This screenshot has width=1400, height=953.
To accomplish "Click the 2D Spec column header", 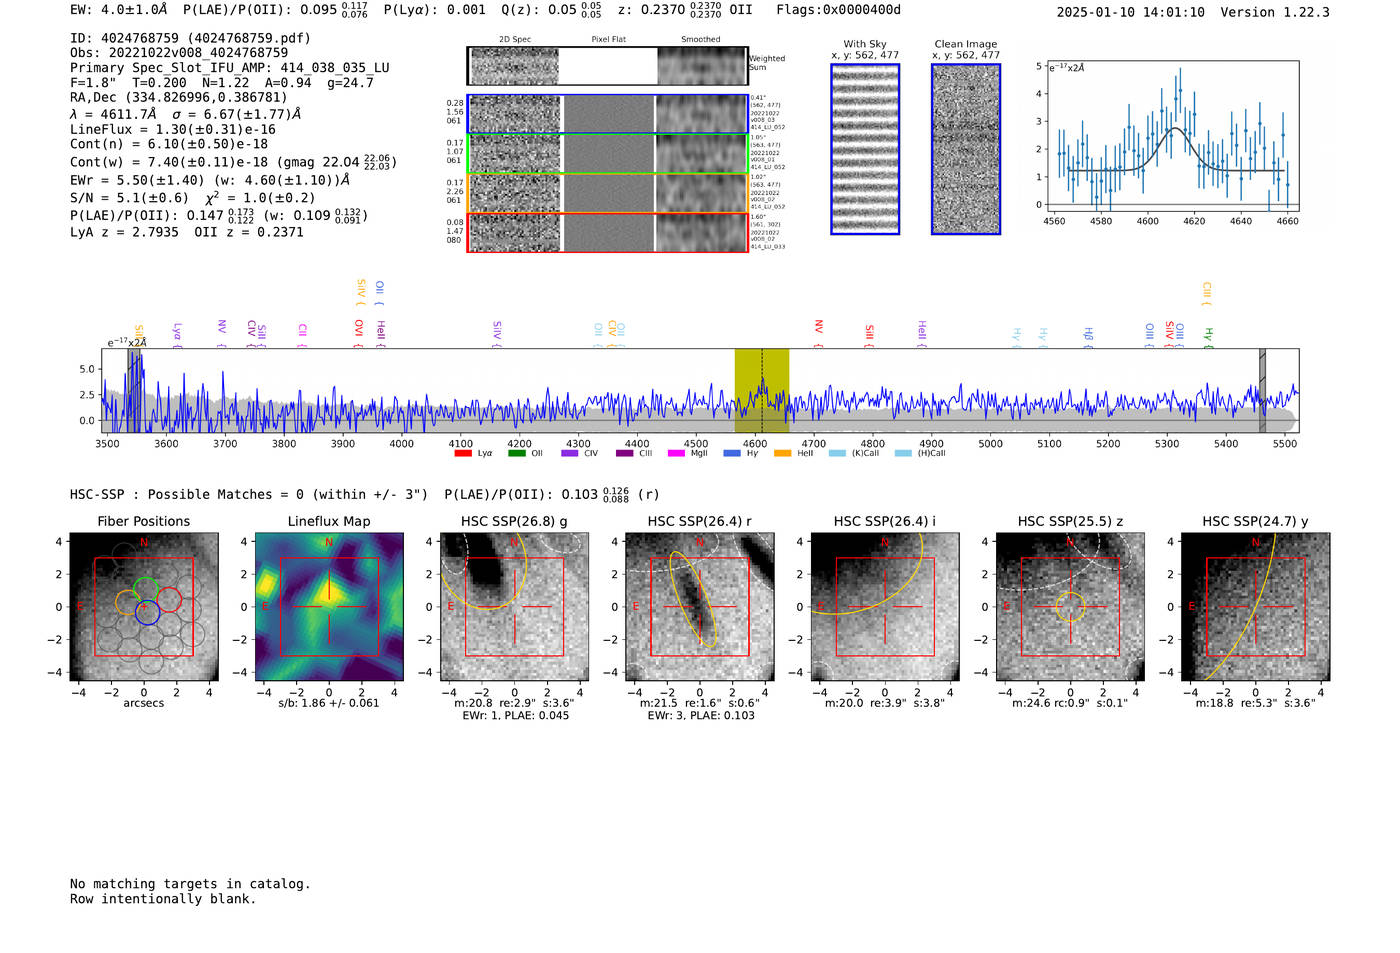I will (x=515, y=40).
